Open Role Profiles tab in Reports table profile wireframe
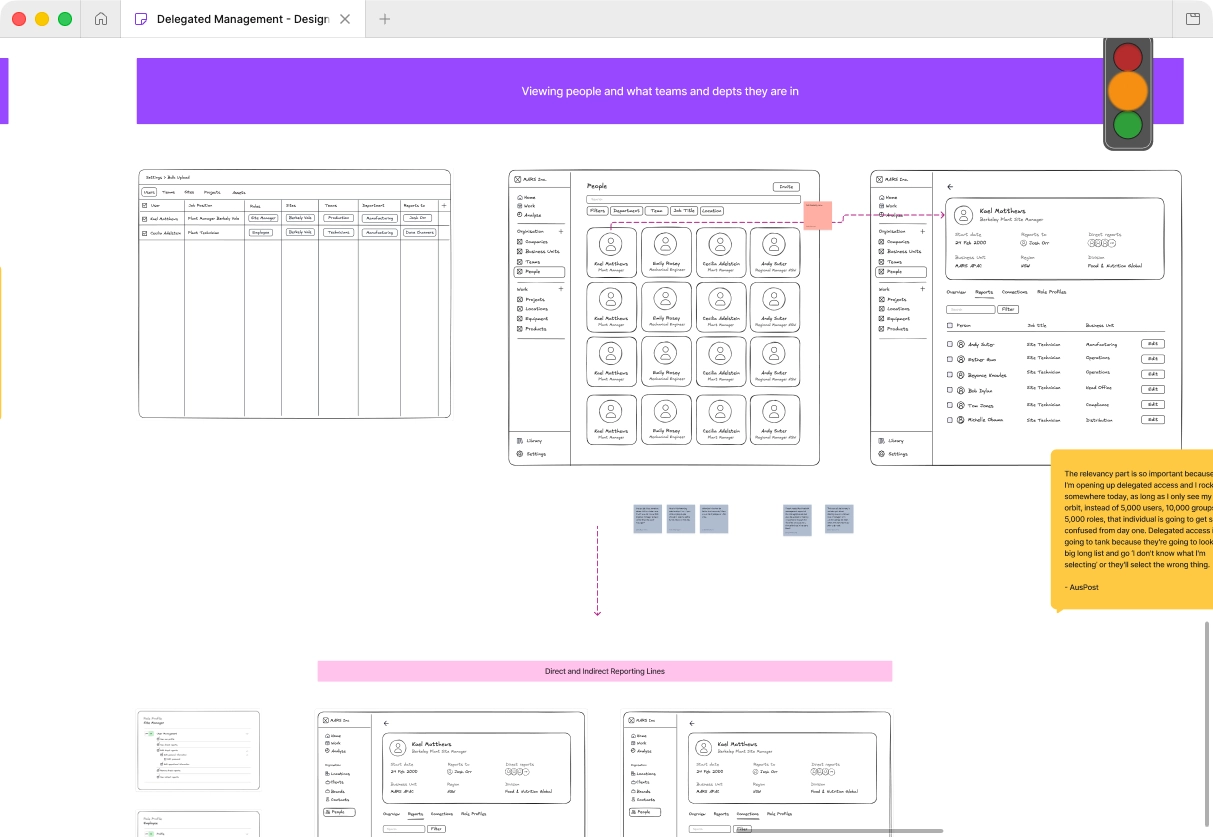 1052,292
